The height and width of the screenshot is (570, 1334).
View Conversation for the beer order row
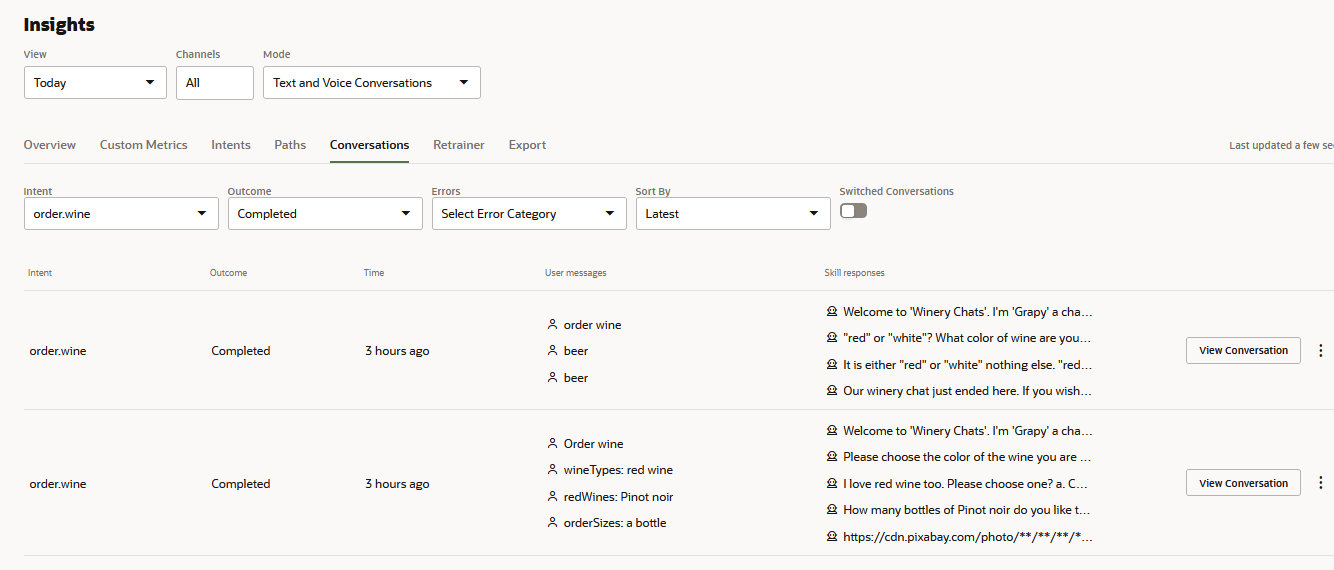click(x=1243, y=351)
